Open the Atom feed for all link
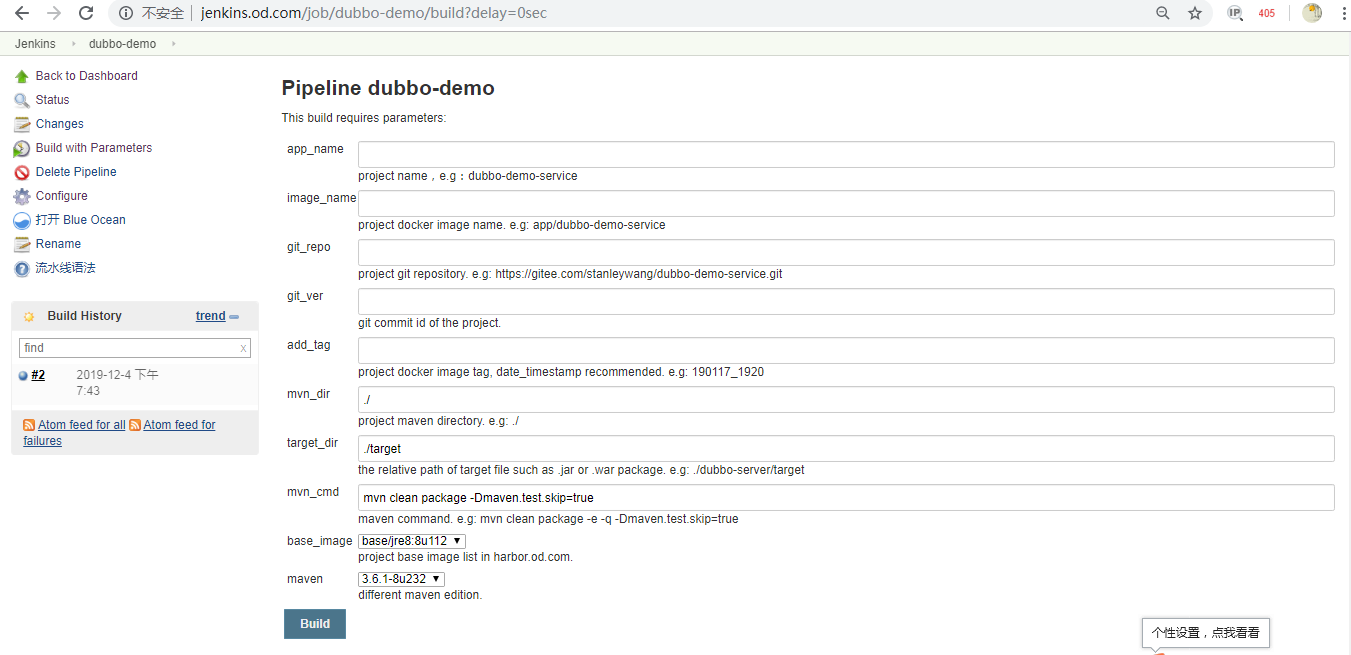 click(x=82, y=425)
